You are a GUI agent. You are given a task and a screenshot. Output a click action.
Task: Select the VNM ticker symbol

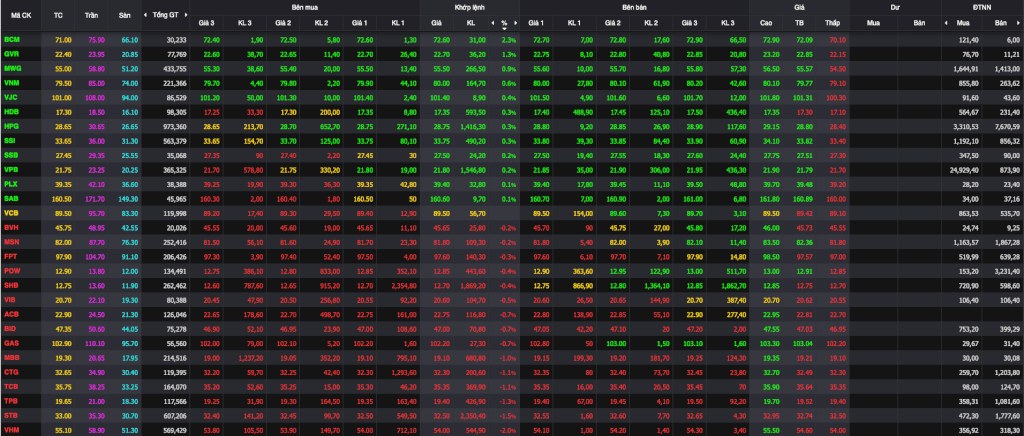click(x=11, y=83)
